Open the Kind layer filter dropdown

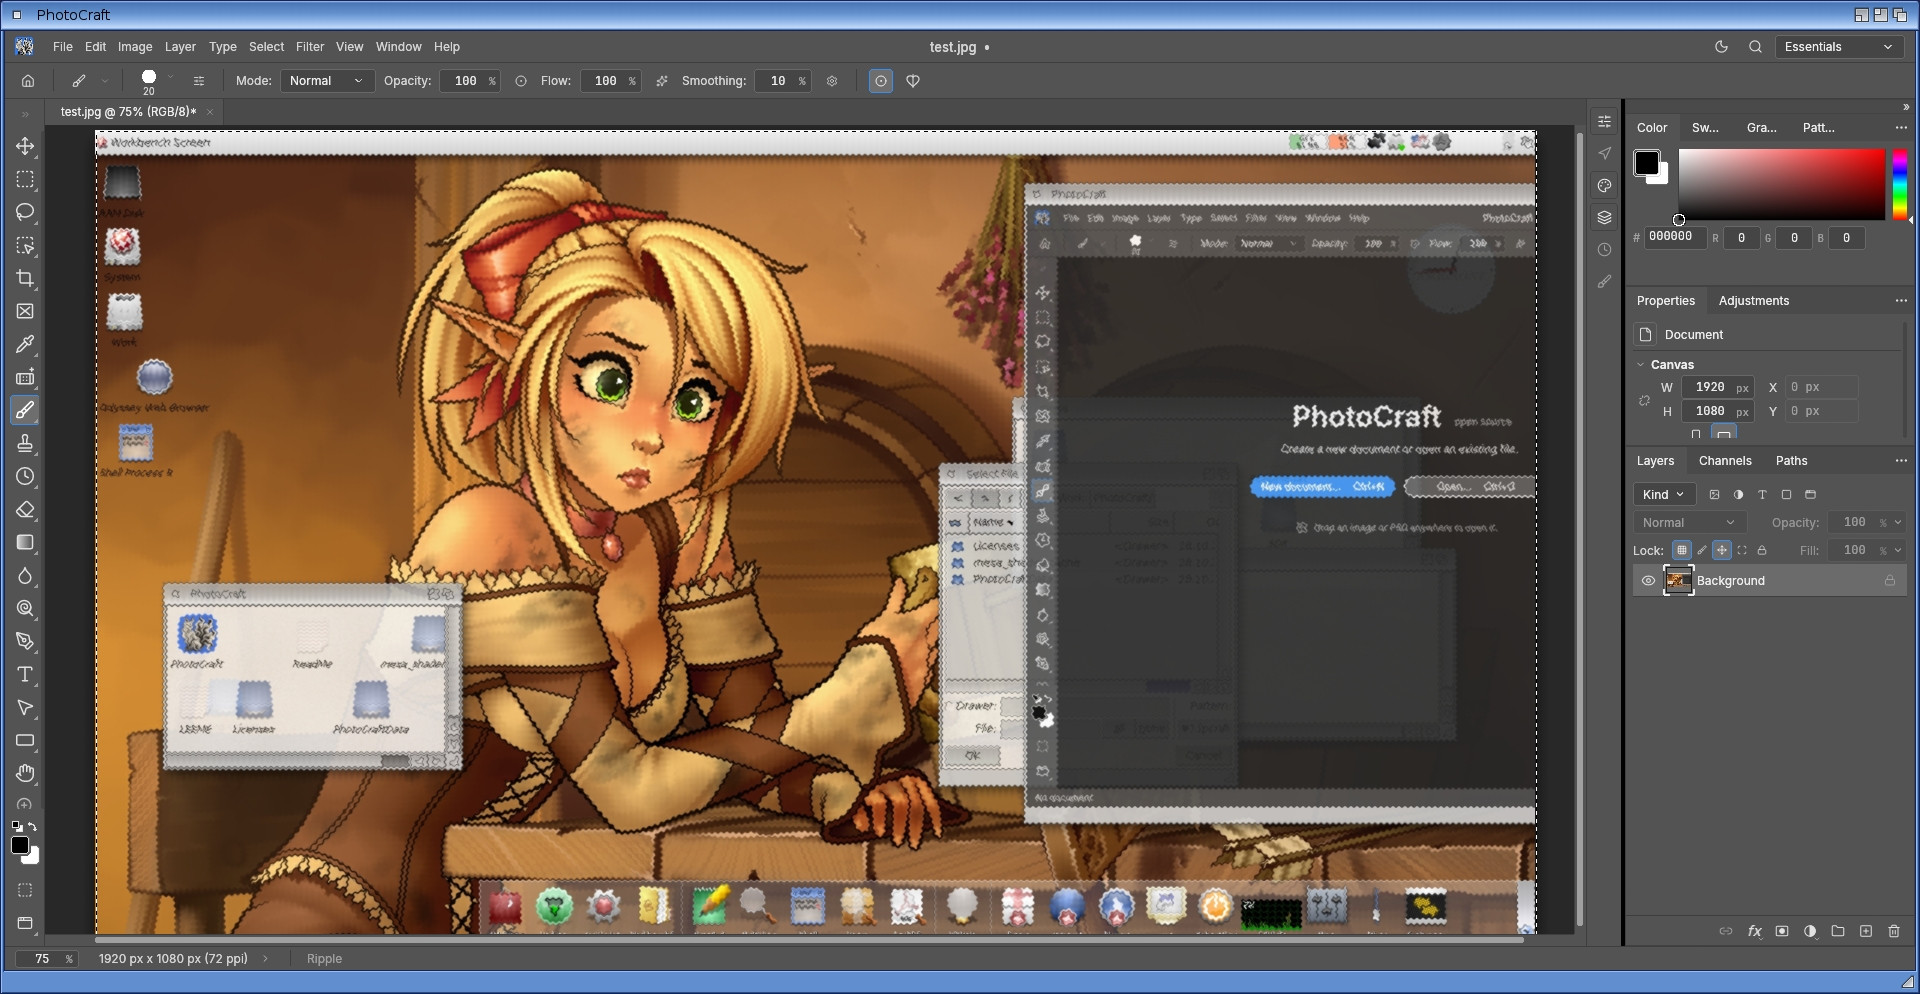[1664, 495]
